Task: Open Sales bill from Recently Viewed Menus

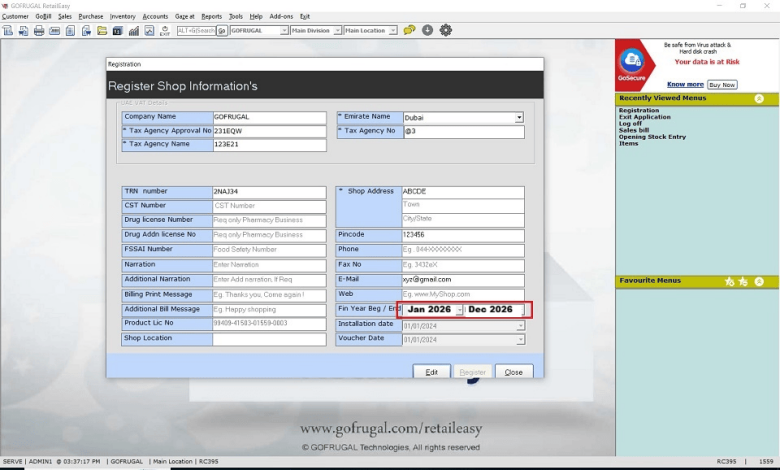Action: [634, 130]
